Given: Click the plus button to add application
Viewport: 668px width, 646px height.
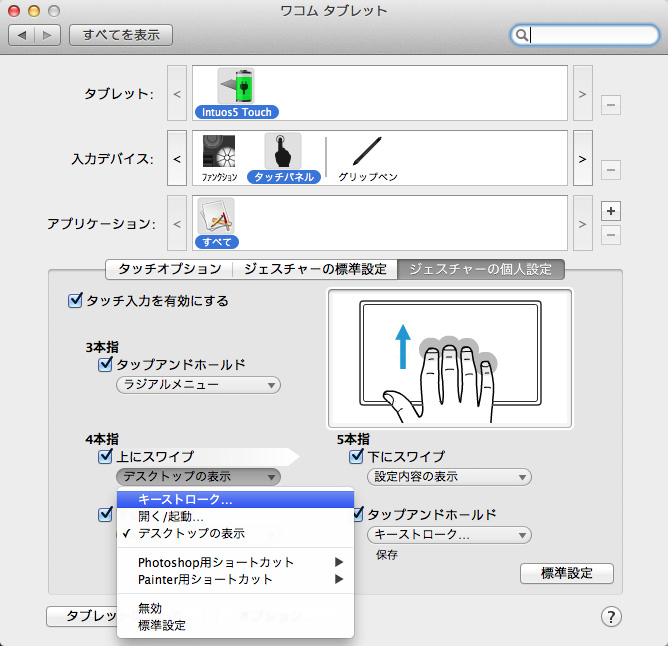Looking at the screenshot, I should tap(611, 211).
